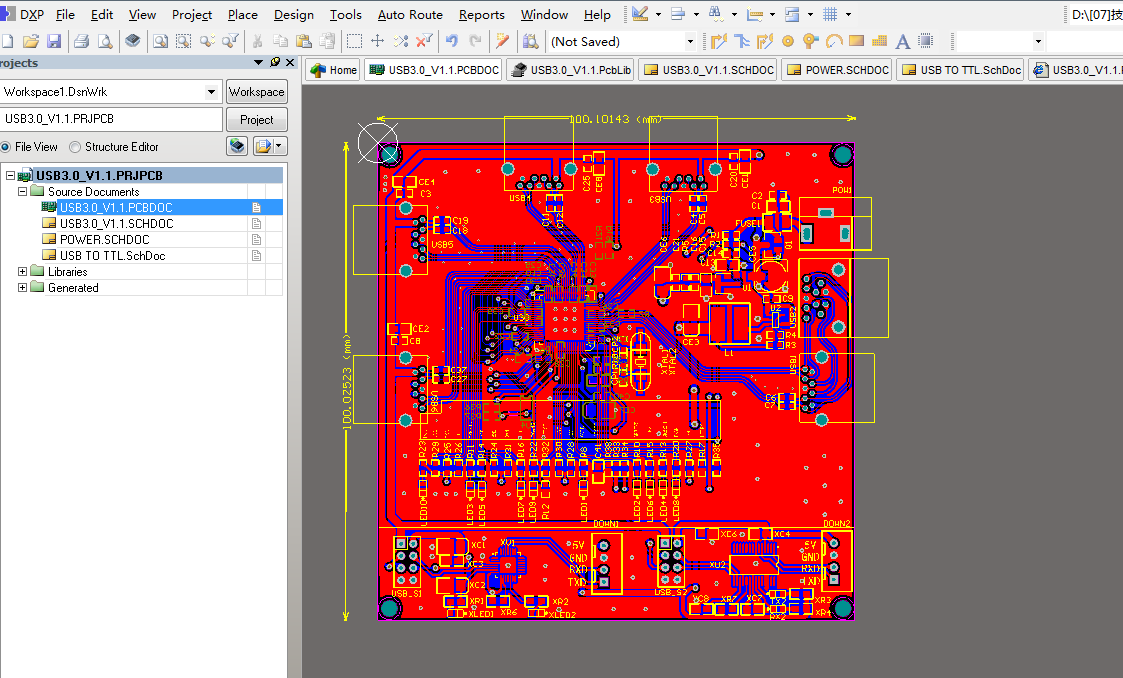Click the interactive route connections icon

coord(718,42)
